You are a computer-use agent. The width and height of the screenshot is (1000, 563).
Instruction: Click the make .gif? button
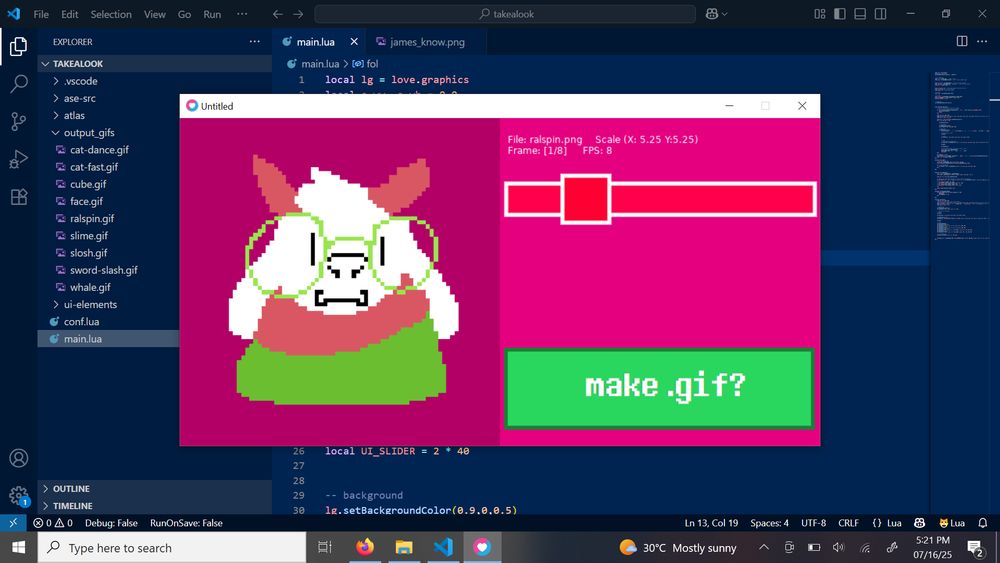click(659, 388)
